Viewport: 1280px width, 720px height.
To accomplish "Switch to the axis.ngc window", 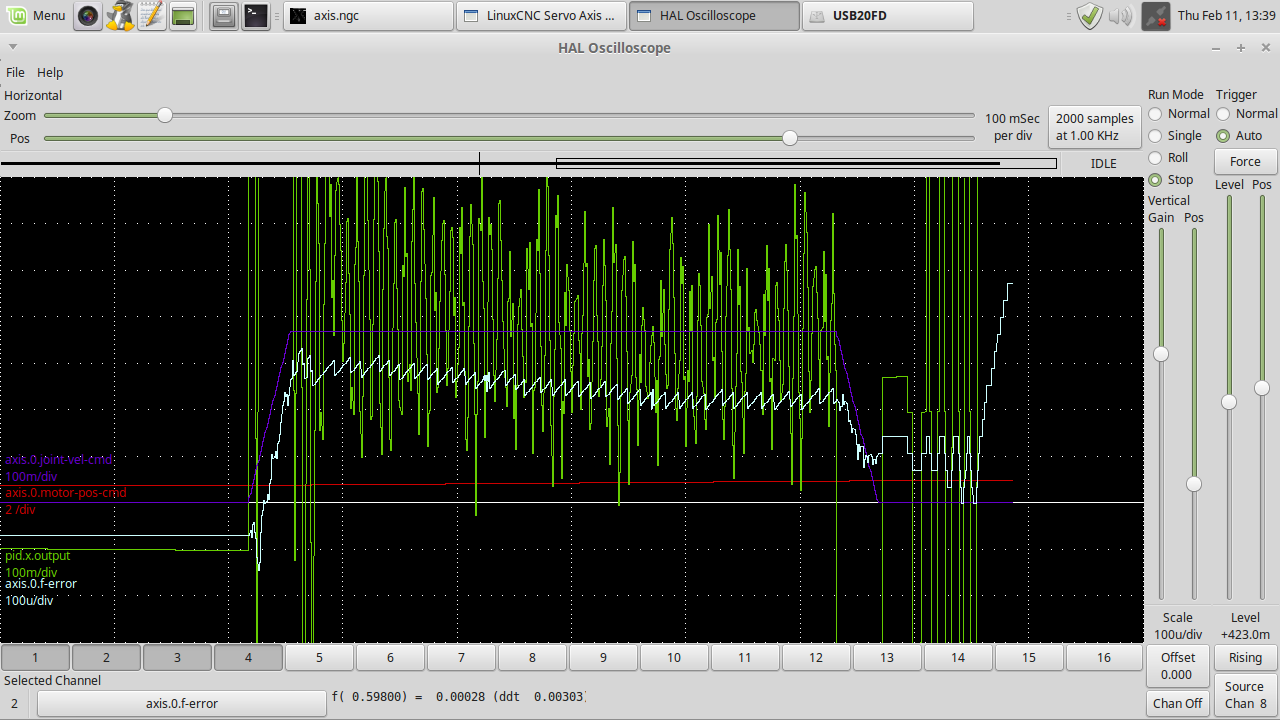I will tap(368, 16).
